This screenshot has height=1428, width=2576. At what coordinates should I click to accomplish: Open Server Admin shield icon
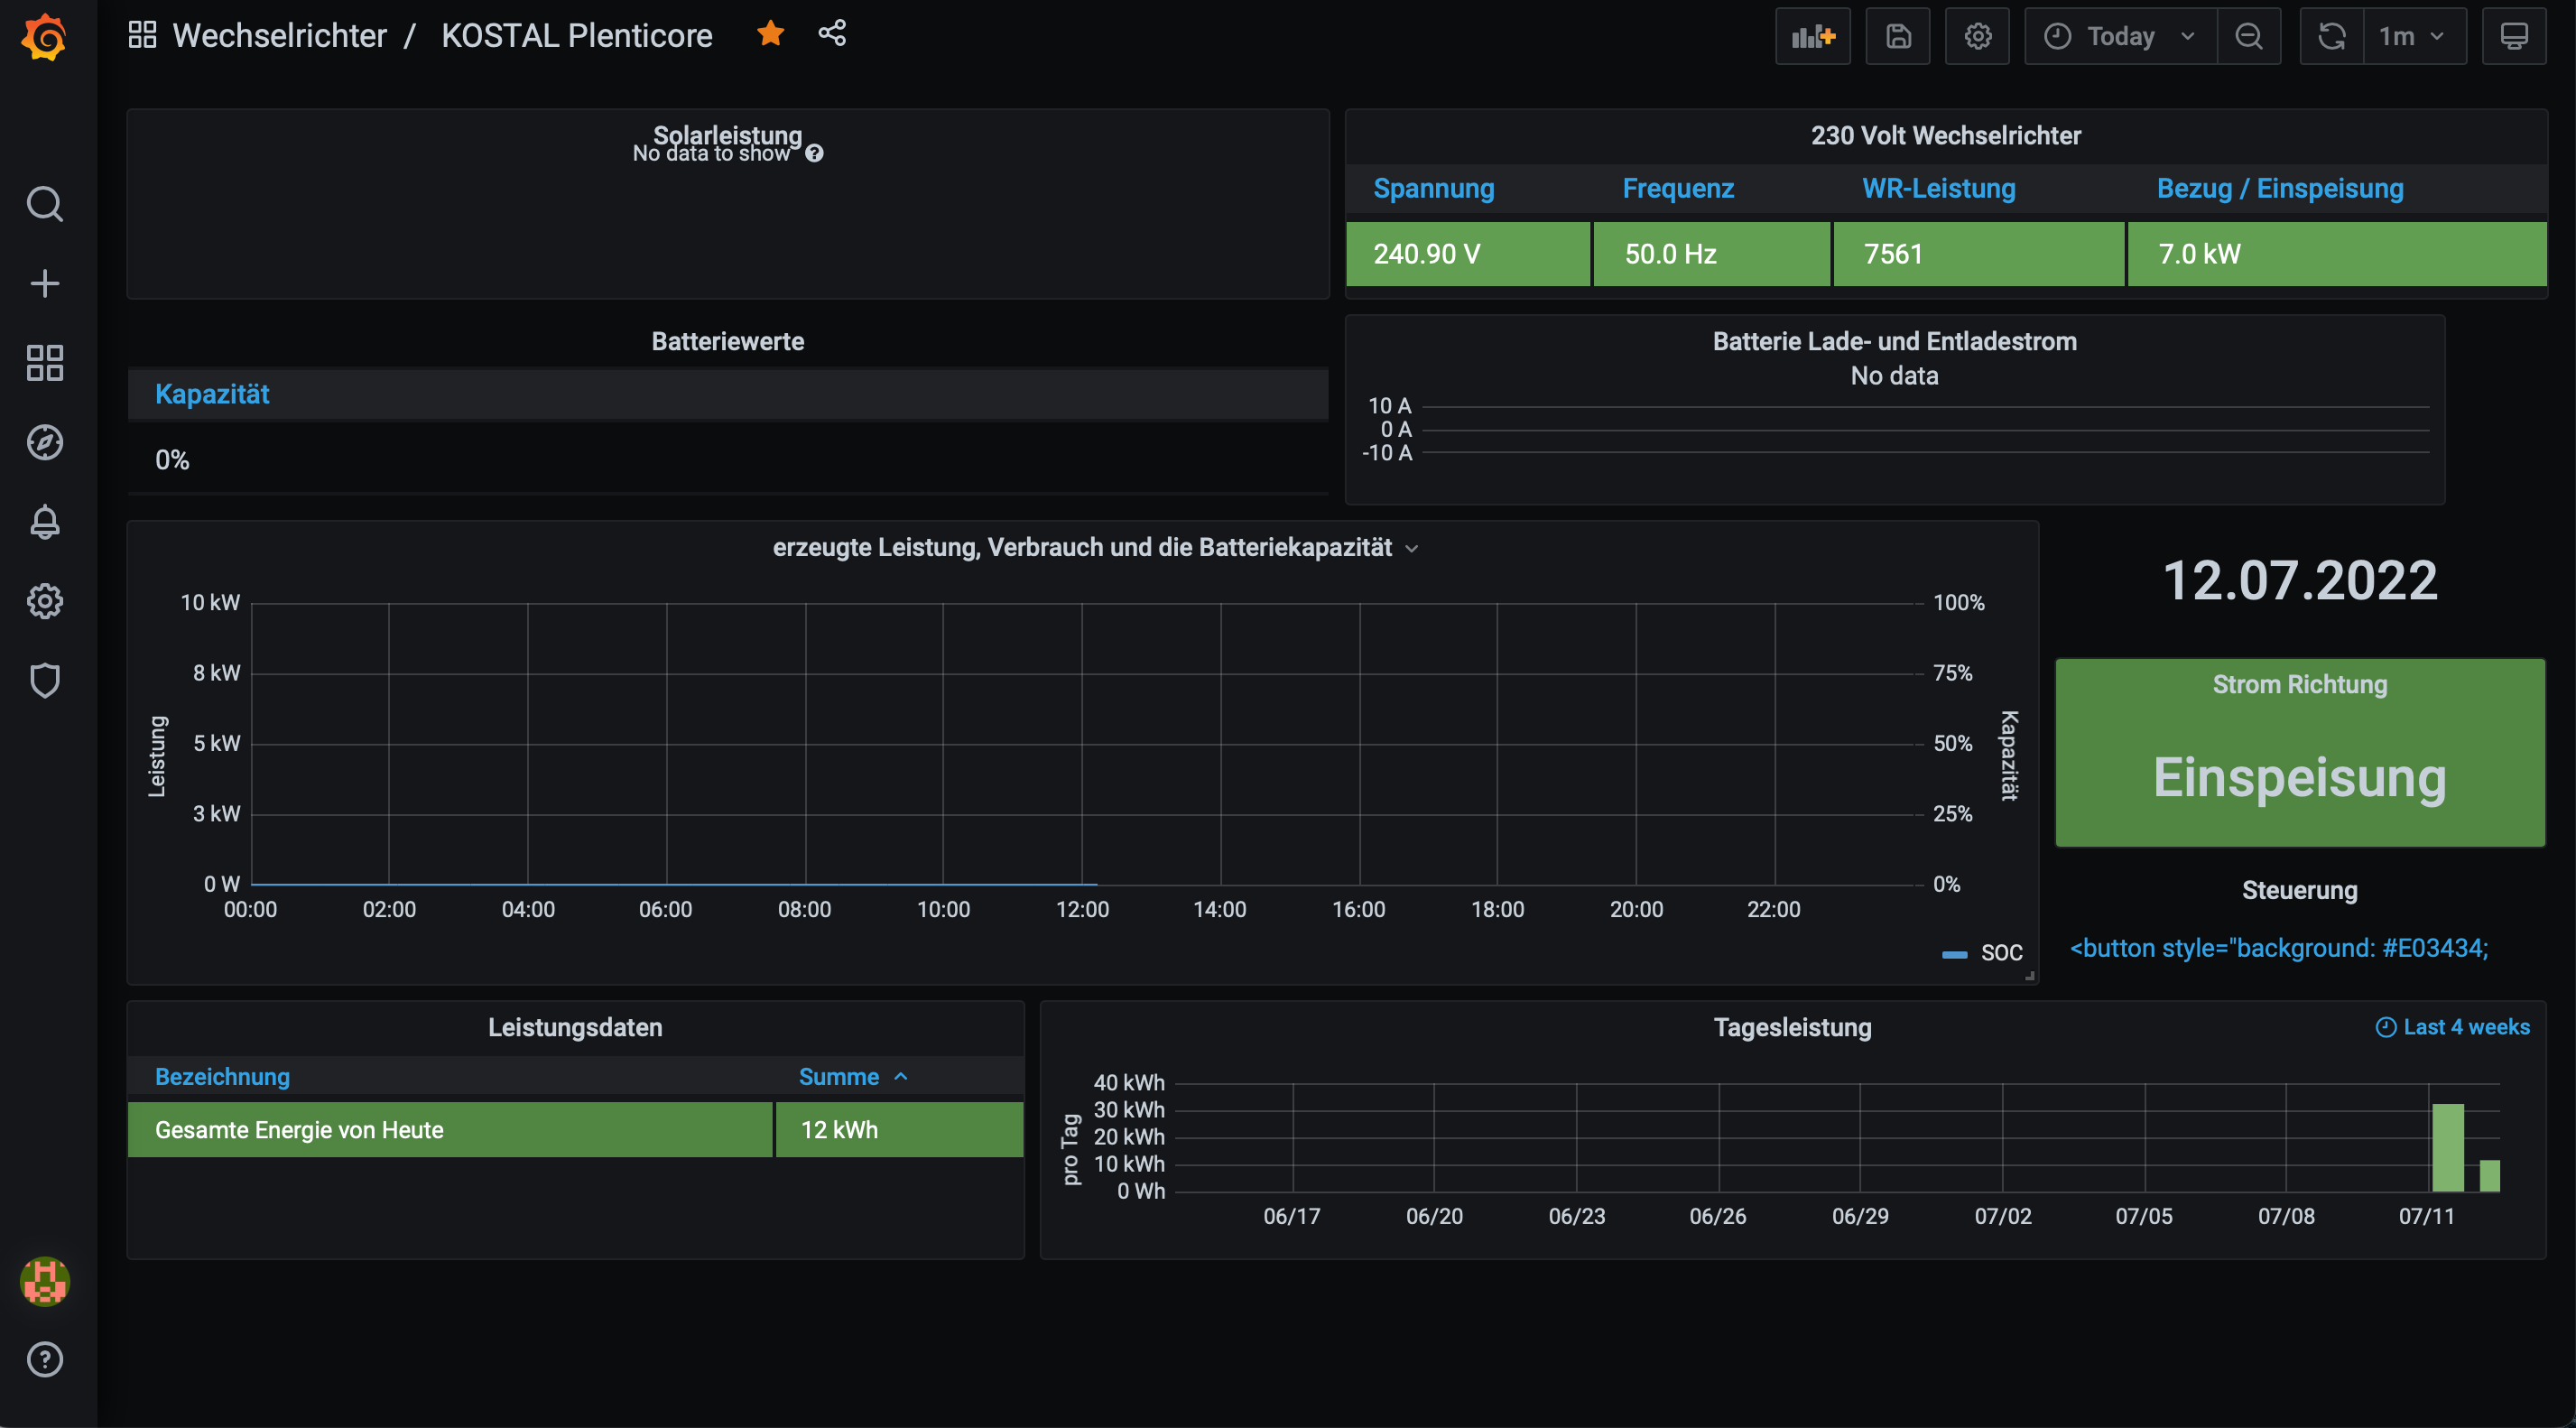point(44,681)
